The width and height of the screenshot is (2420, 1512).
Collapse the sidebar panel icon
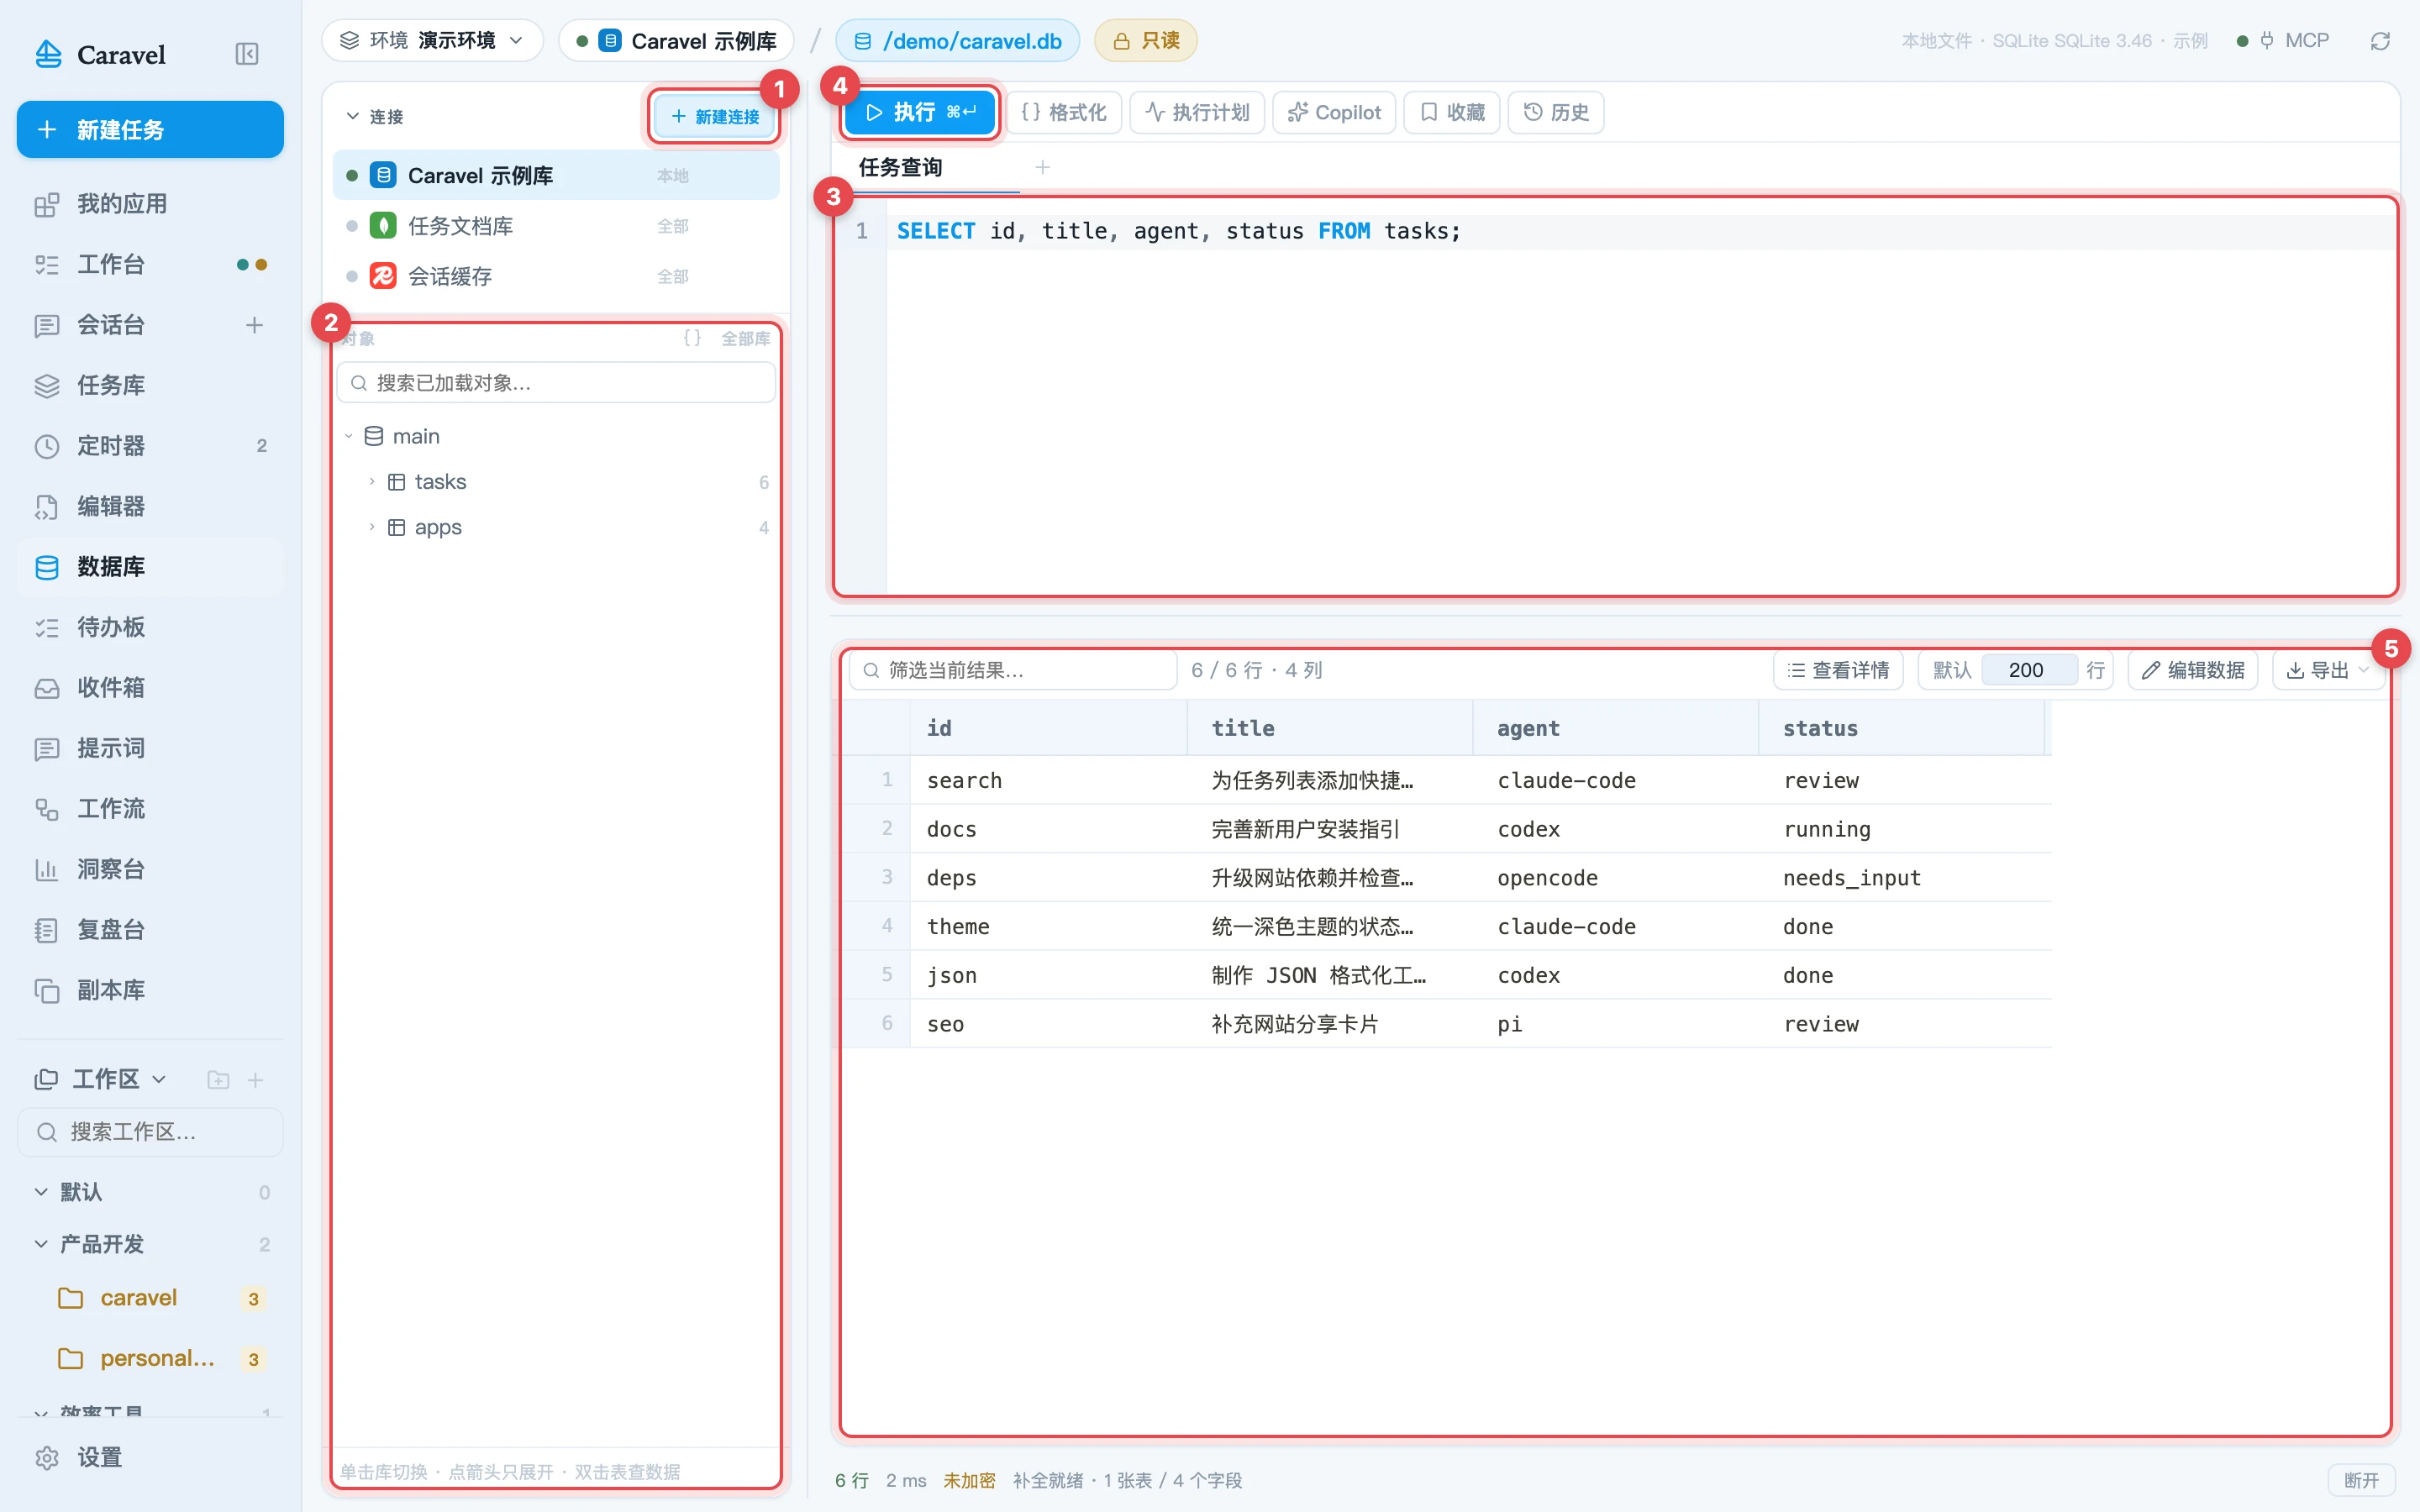(x=246, y=54)
